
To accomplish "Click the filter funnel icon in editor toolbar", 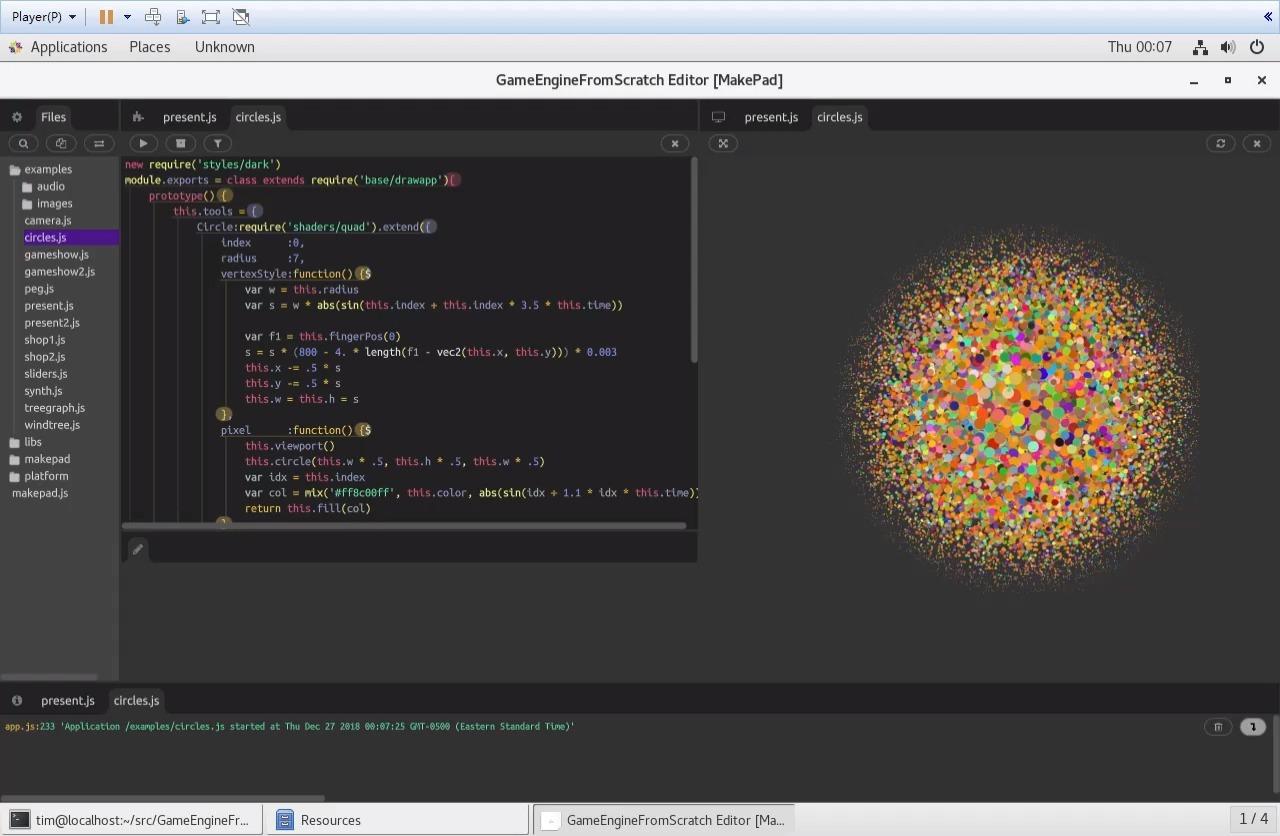I will (217, 143).
